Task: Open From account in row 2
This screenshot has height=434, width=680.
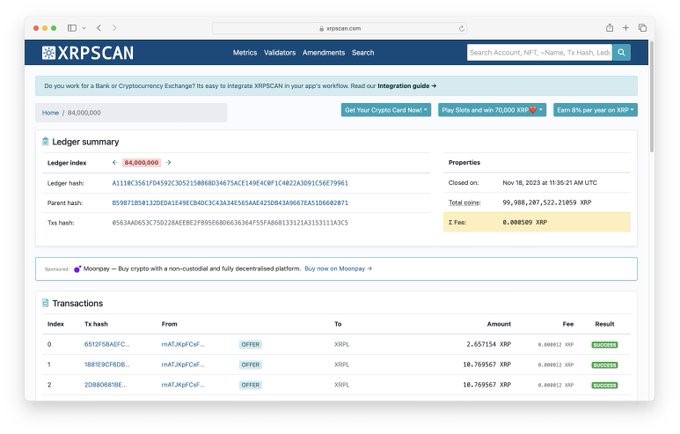Action: pyautogui.click(x=183, y=385)
